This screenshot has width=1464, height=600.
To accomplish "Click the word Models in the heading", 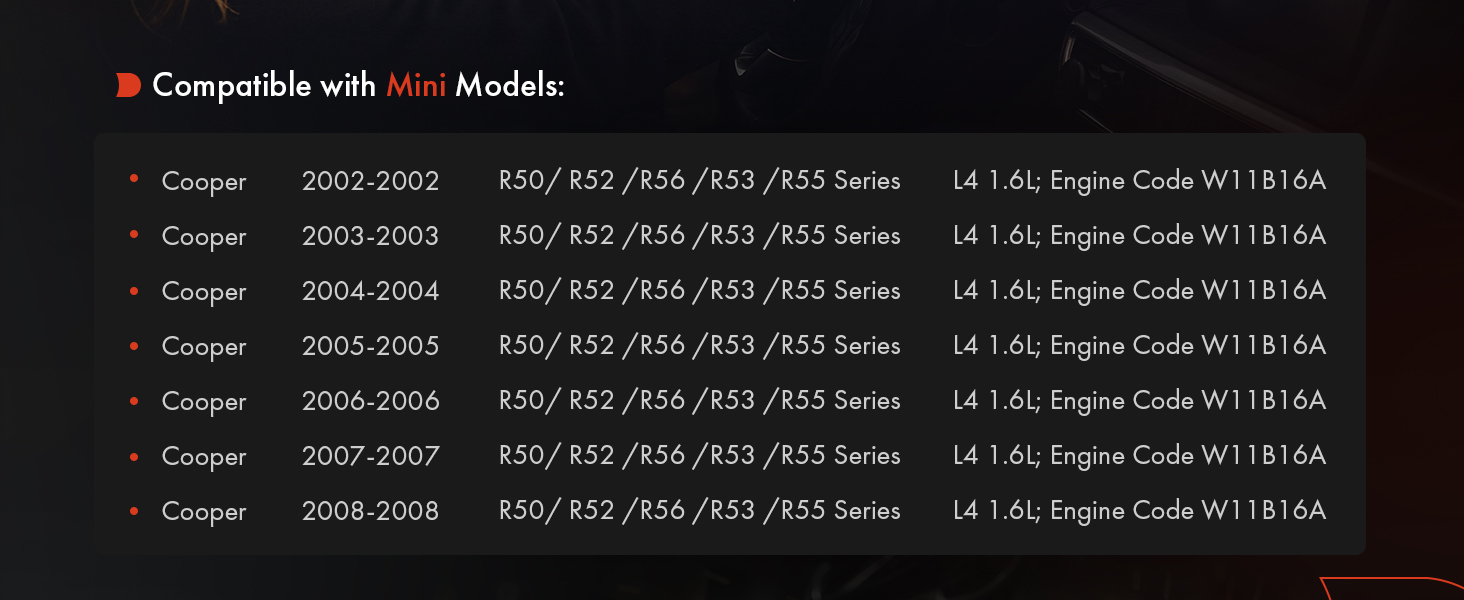I will point(510,86).
